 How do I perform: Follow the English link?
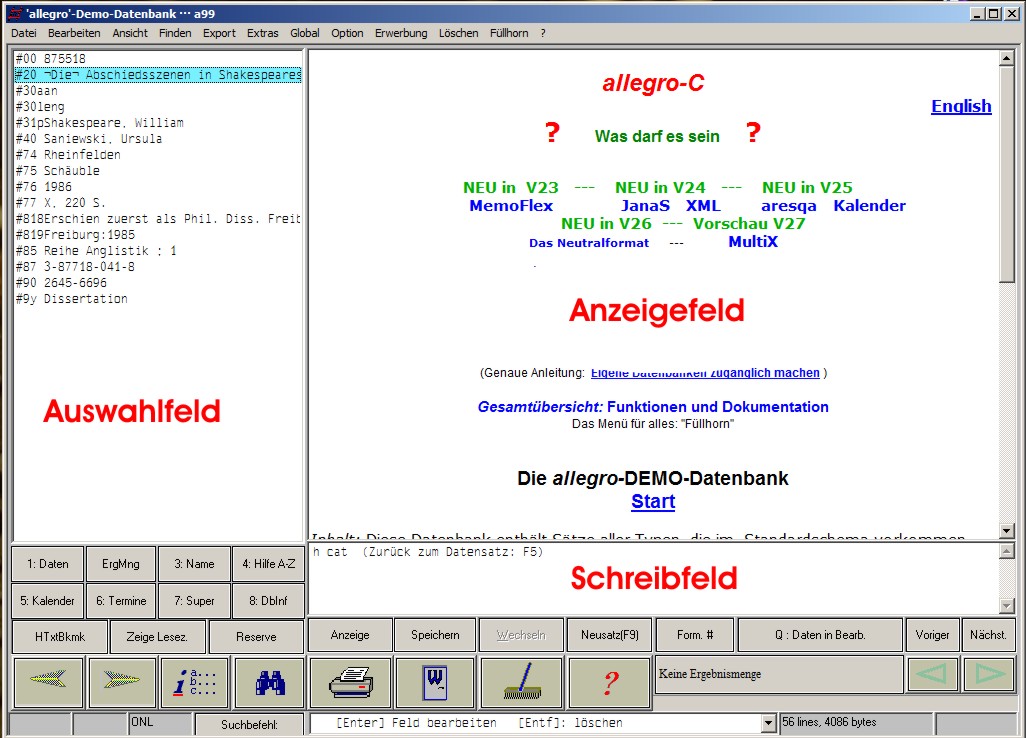pos(961,106)
